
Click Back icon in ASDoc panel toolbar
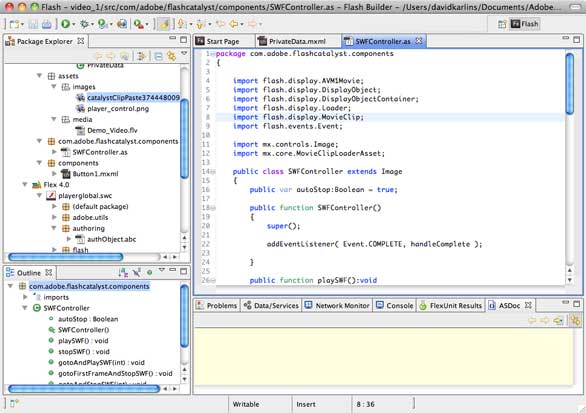tap(532, 320)
